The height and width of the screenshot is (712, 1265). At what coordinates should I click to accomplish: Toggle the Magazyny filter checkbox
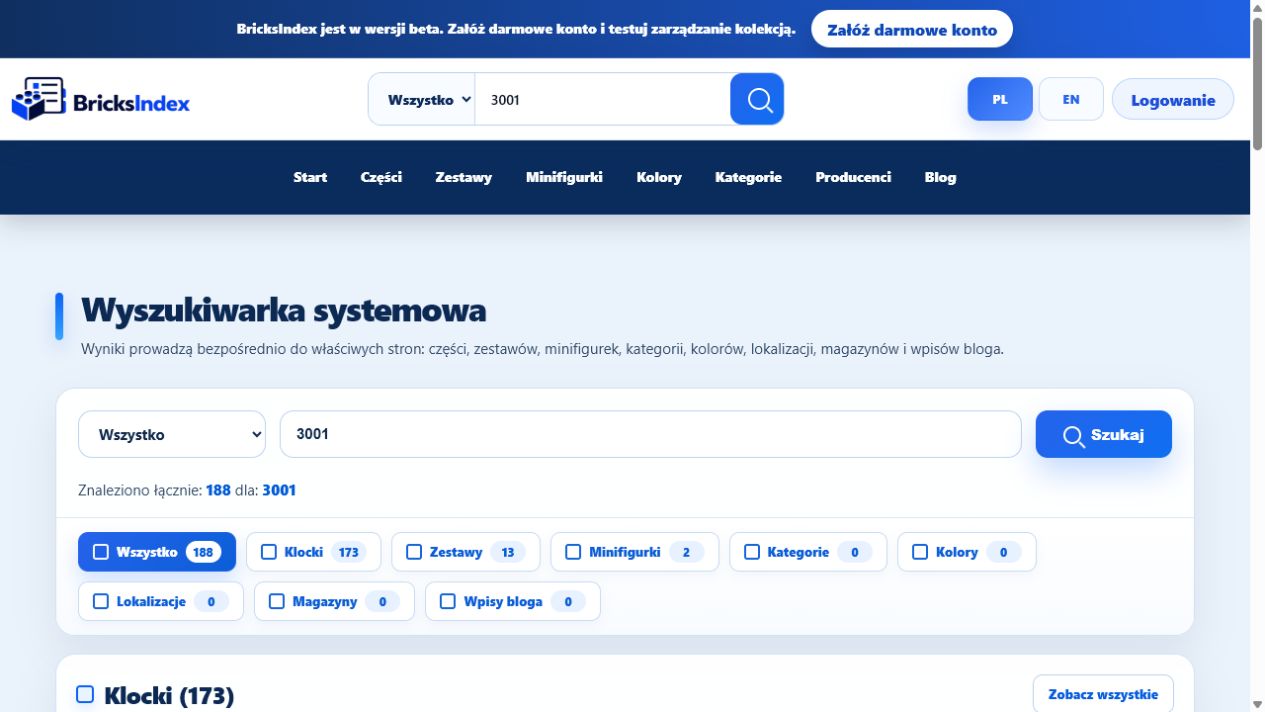pos(277,601)
